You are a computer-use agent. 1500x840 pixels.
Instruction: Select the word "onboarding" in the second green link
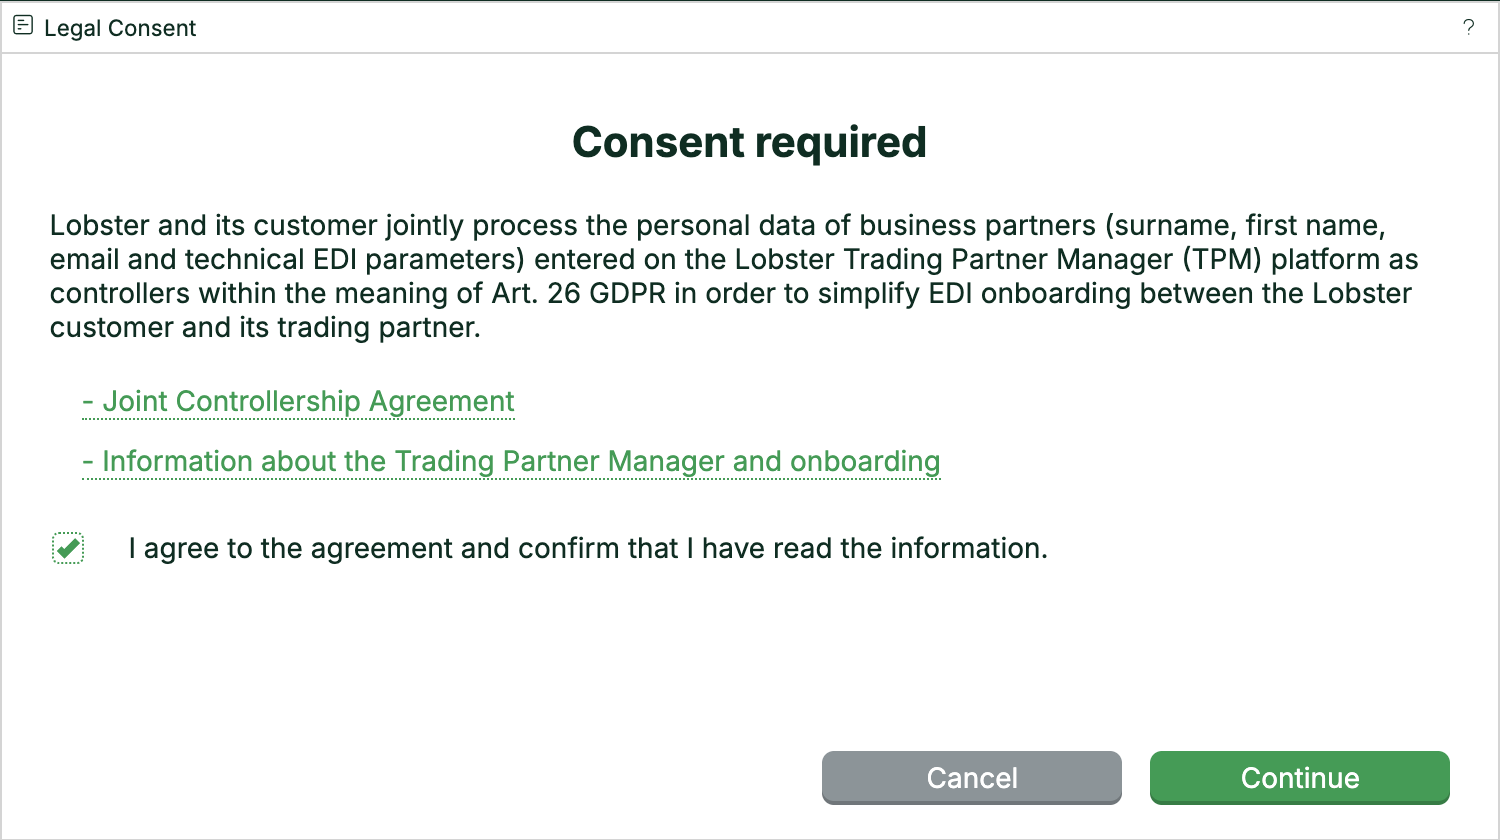(865, 461)
